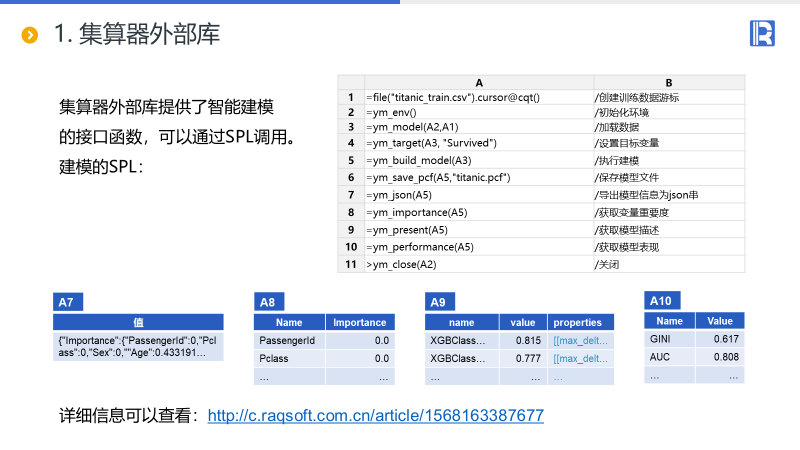
Task: Select row header 1 in the grid
Action: (351, 97)
